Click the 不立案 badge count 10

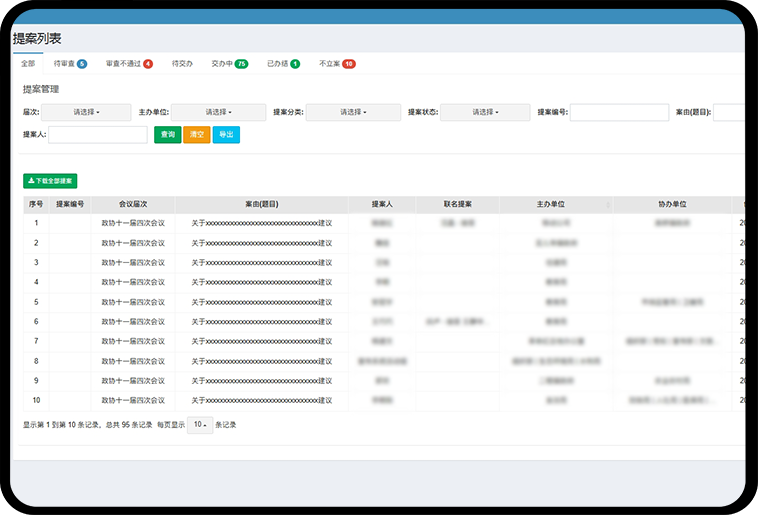(349, 64)
